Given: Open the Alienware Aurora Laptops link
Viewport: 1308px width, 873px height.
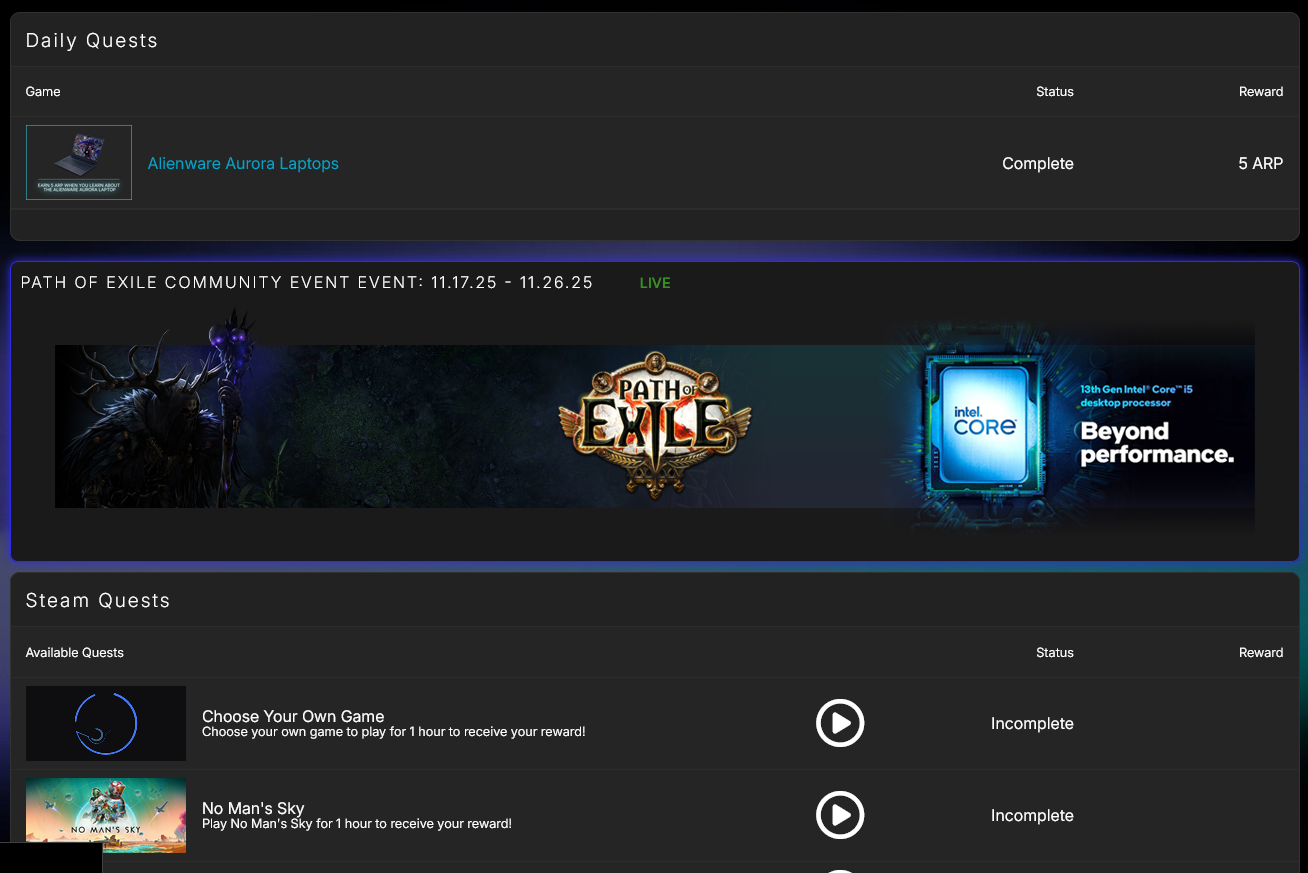Looking at the screenshot, I should [x=243, y=164].
